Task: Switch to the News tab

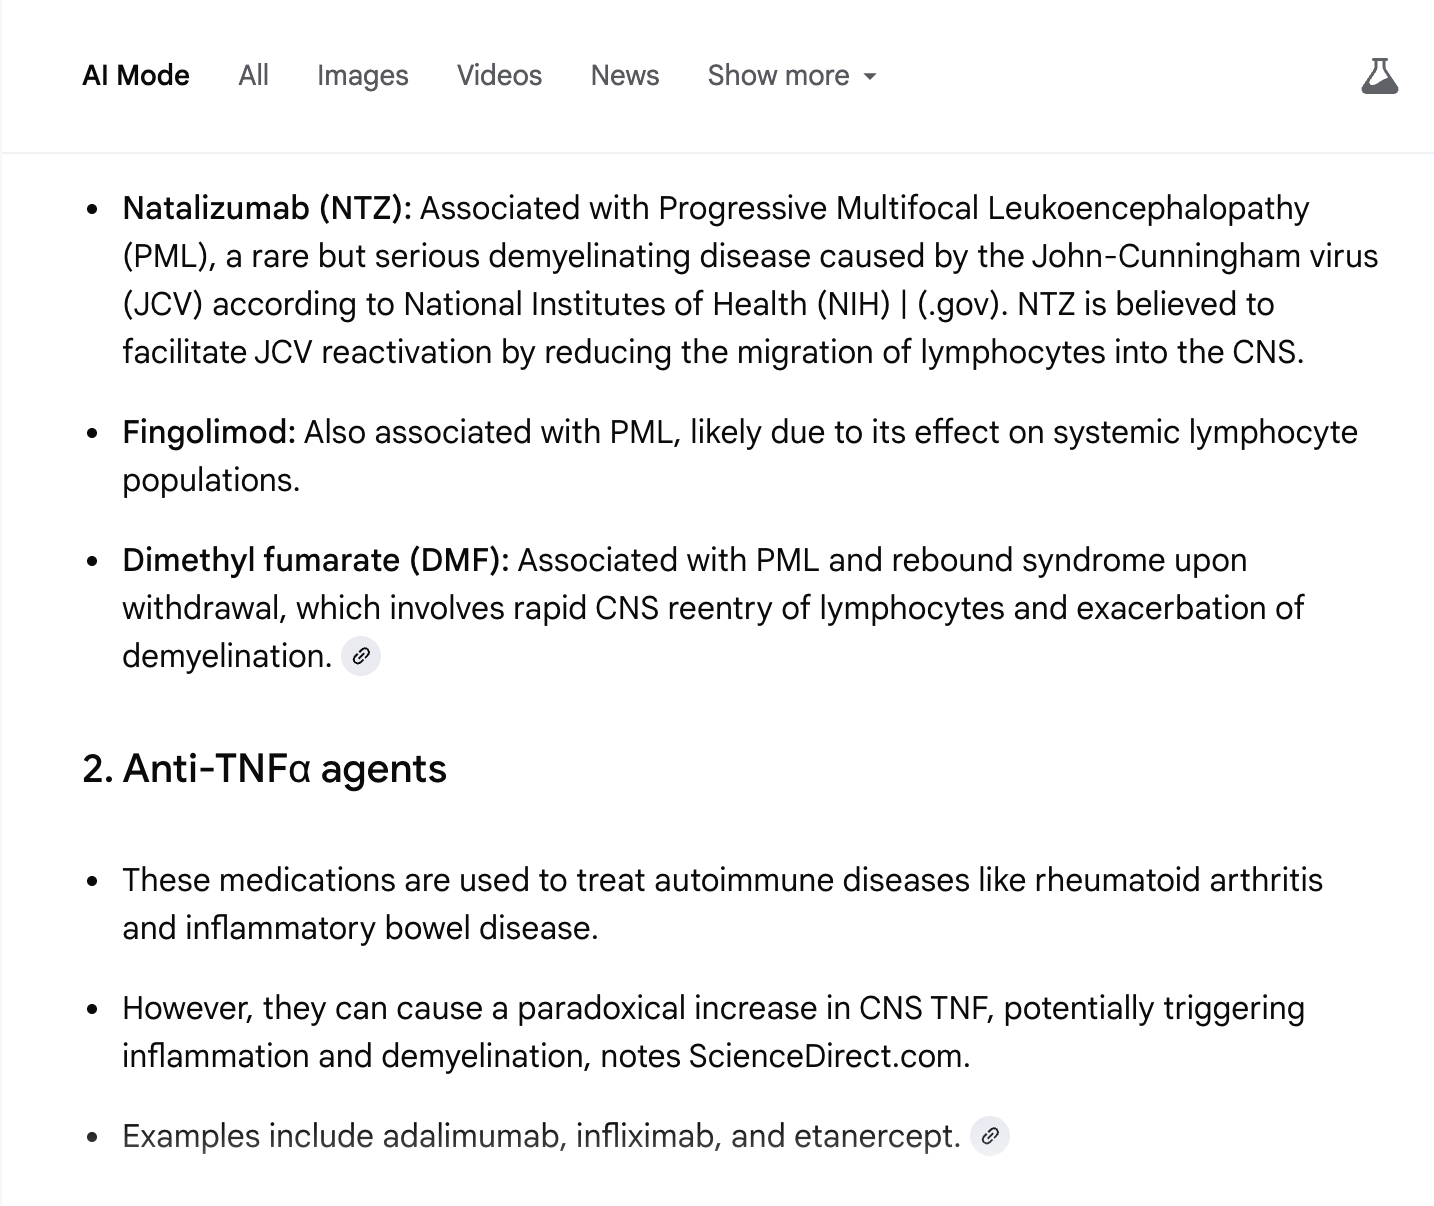Action: click(624, 76)
